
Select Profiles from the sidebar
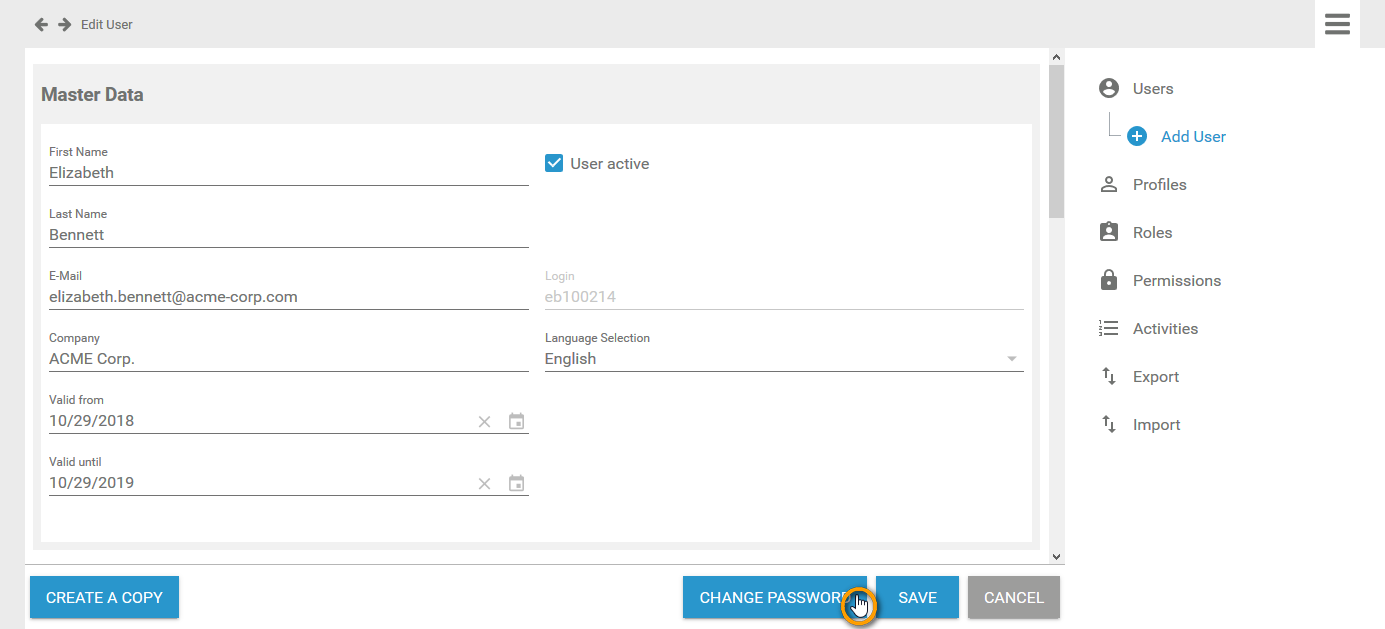(x=1159, y=184)
